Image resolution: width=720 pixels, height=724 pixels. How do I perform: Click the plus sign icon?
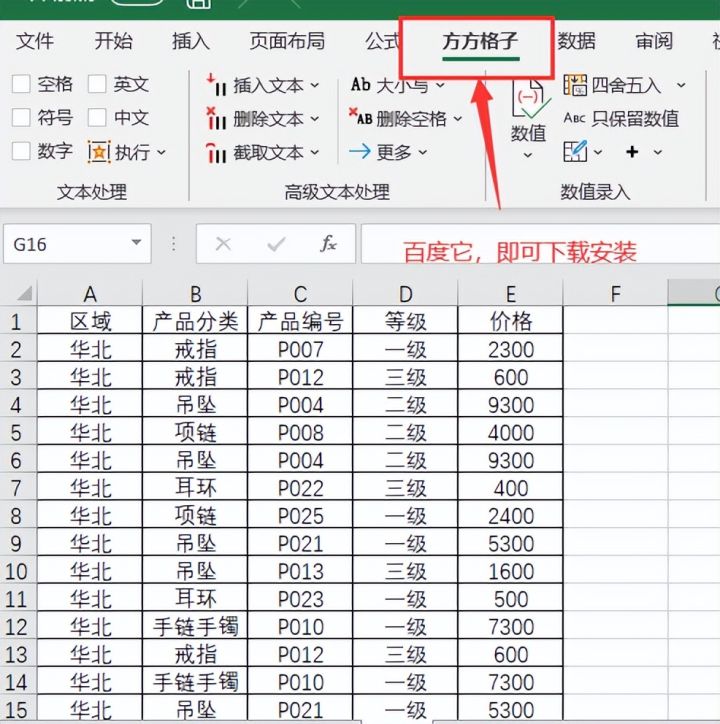[x=632, y=151]
